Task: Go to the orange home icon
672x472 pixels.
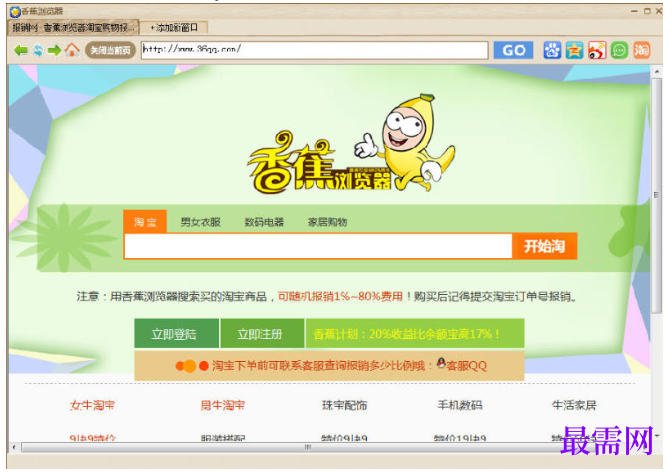Action: point(72,50)
